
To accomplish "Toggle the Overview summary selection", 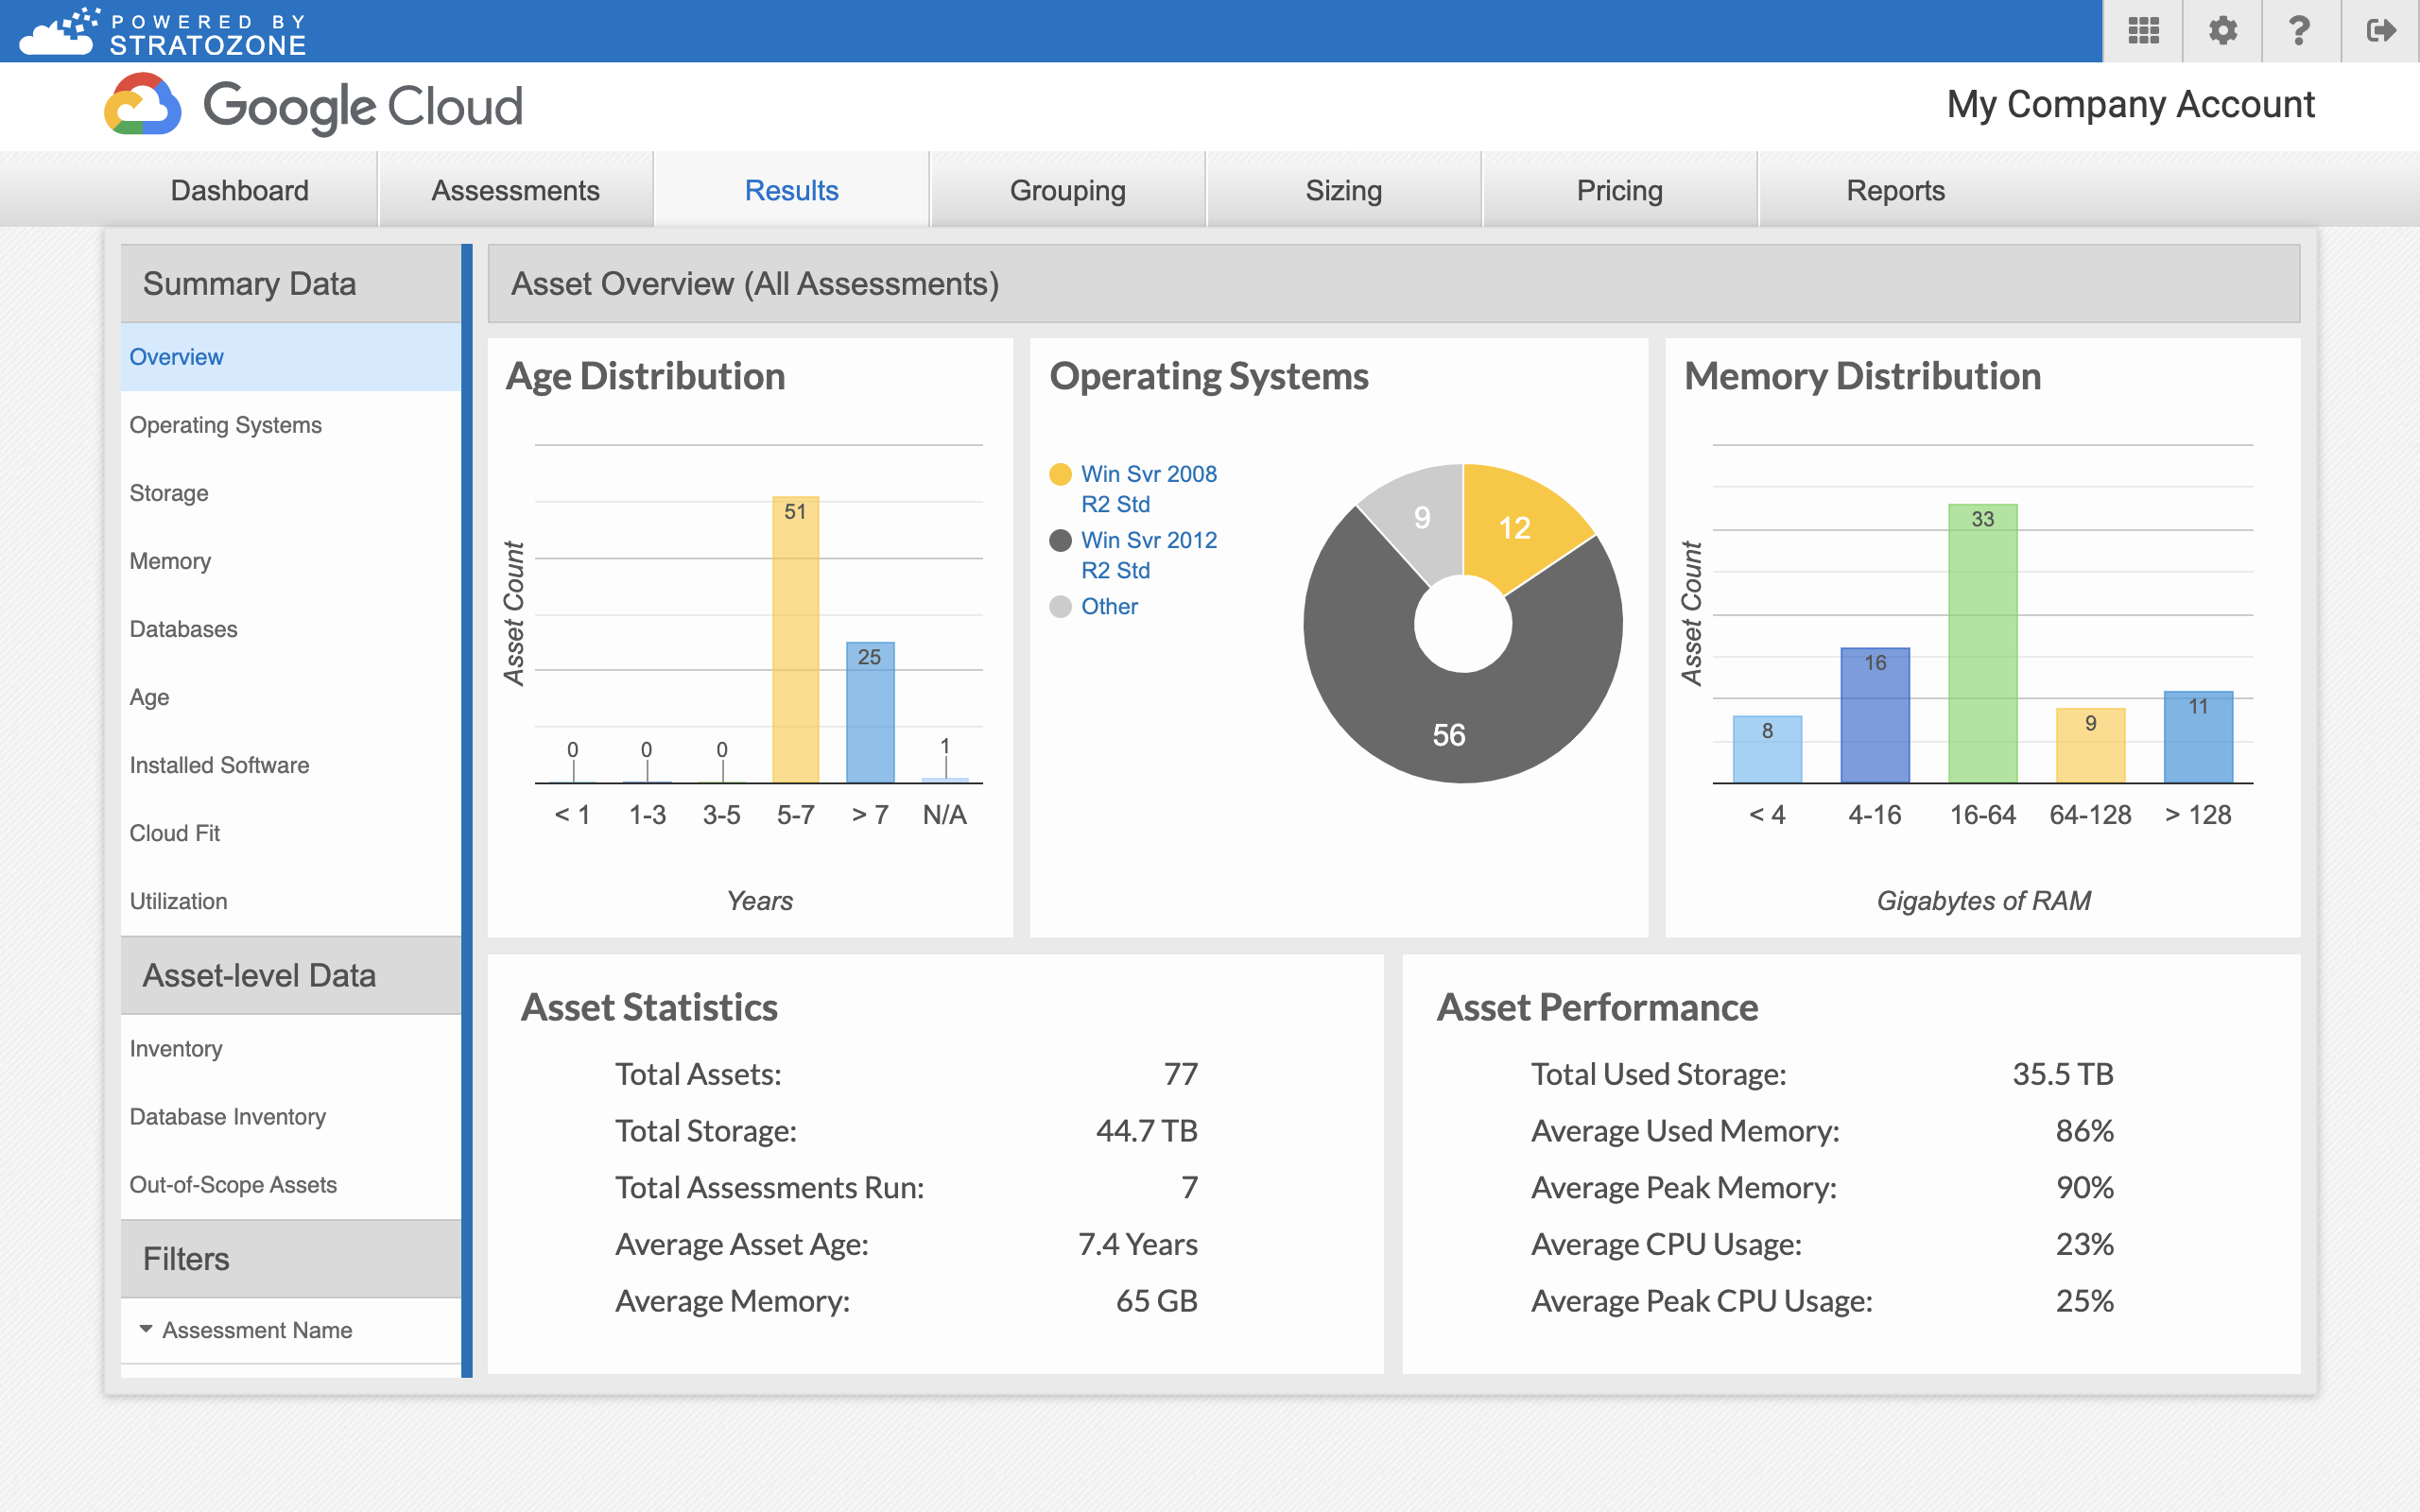I will pos(174,355).
